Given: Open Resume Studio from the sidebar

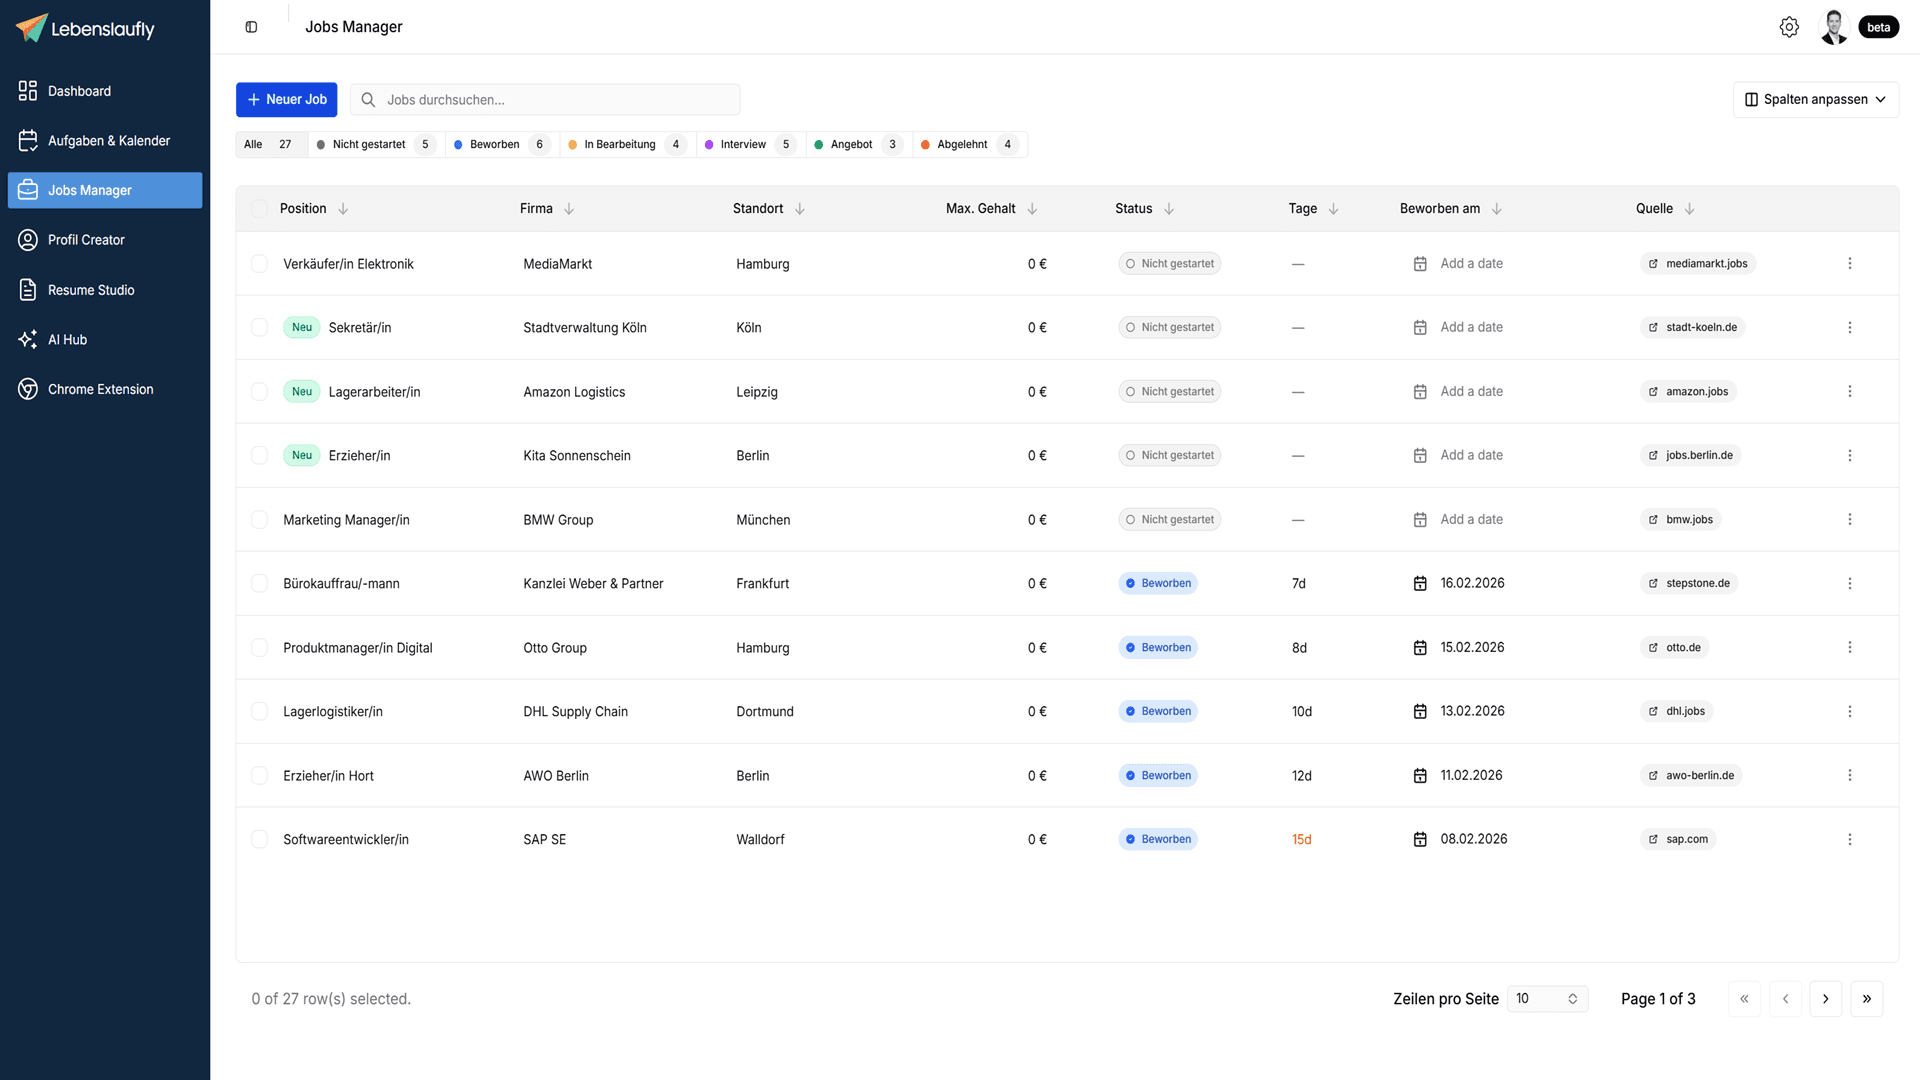Looking at the screenshot, I should (x=28, y=290).
